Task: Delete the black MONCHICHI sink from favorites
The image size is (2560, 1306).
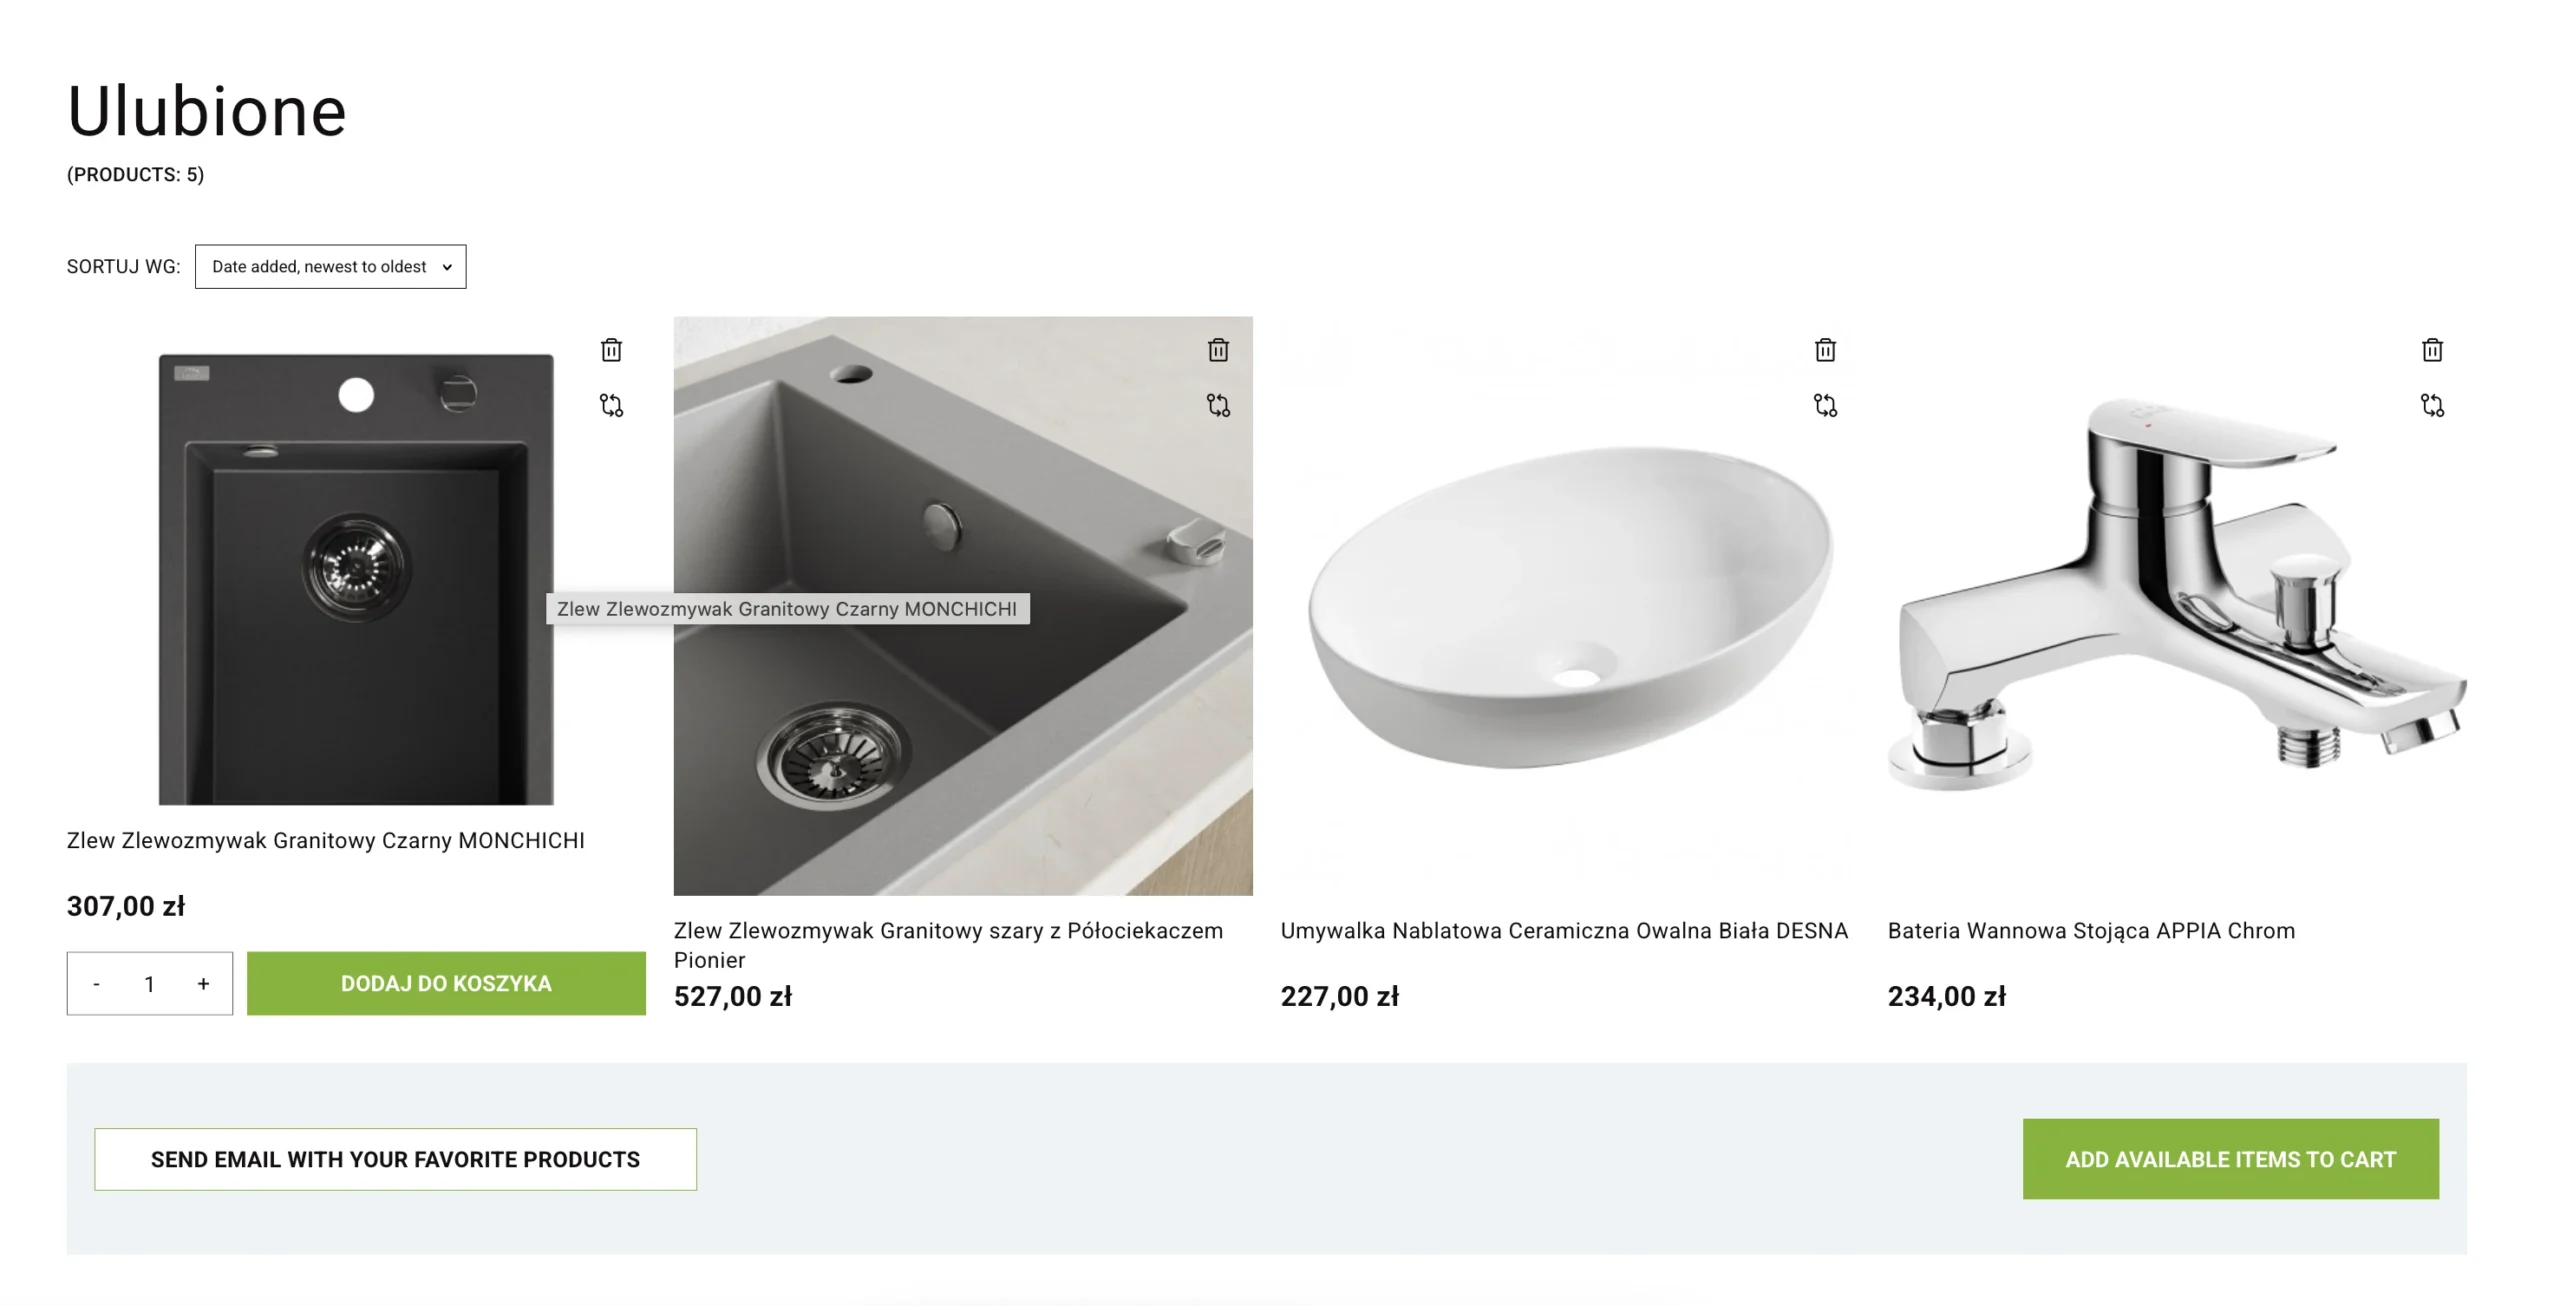Action: (611, 350)
